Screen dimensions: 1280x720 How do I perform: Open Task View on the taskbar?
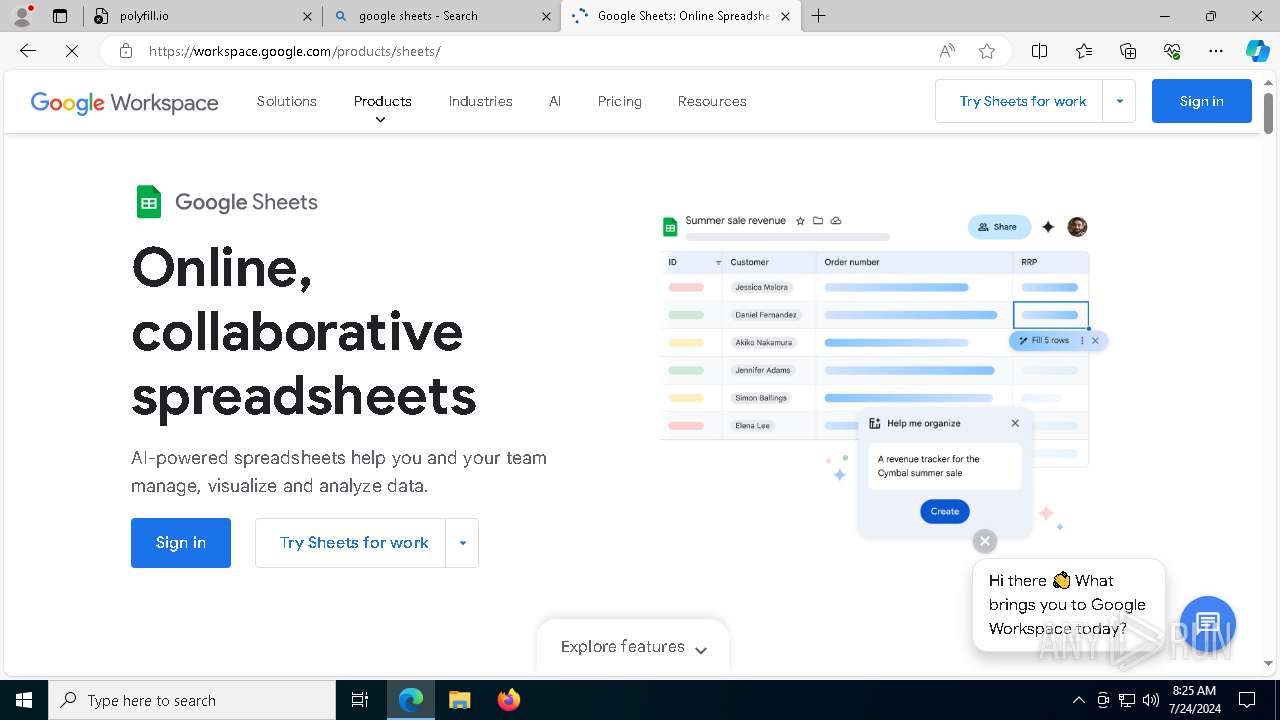(360, 700)
